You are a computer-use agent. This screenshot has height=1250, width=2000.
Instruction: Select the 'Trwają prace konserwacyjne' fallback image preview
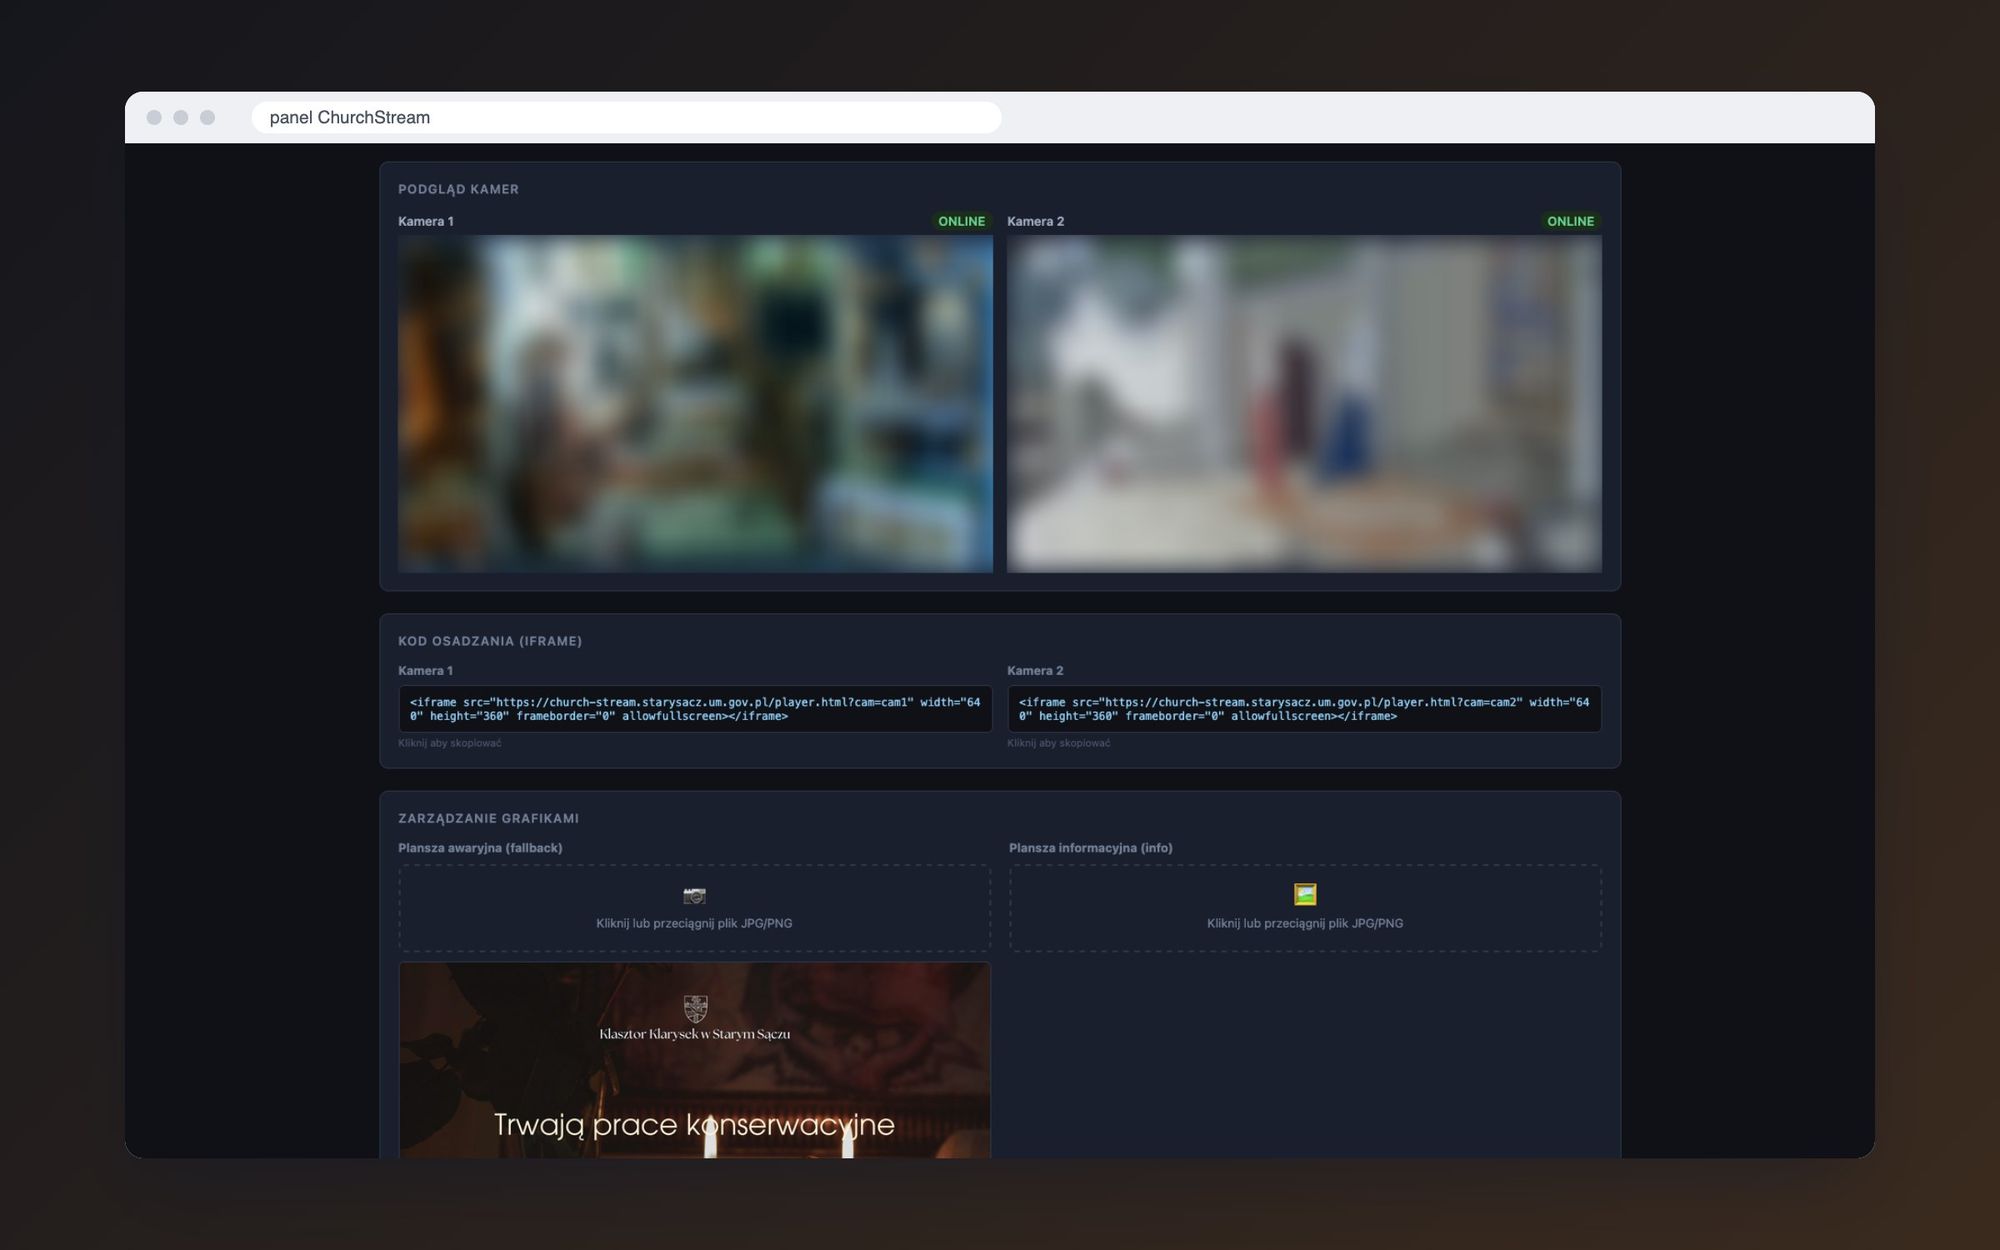pyautogui.click(x=694, y=1060)
